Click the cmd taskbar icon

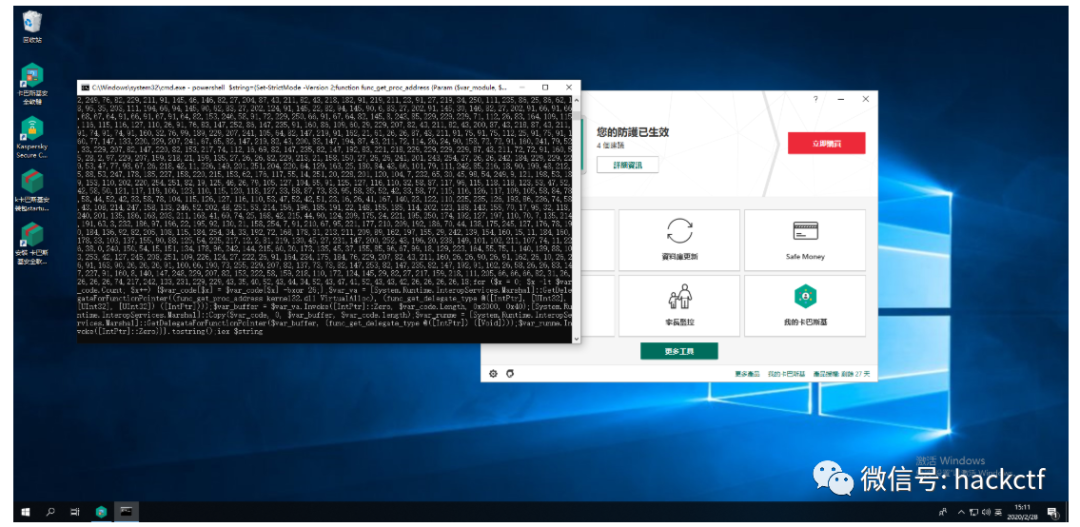click(126, 512)
